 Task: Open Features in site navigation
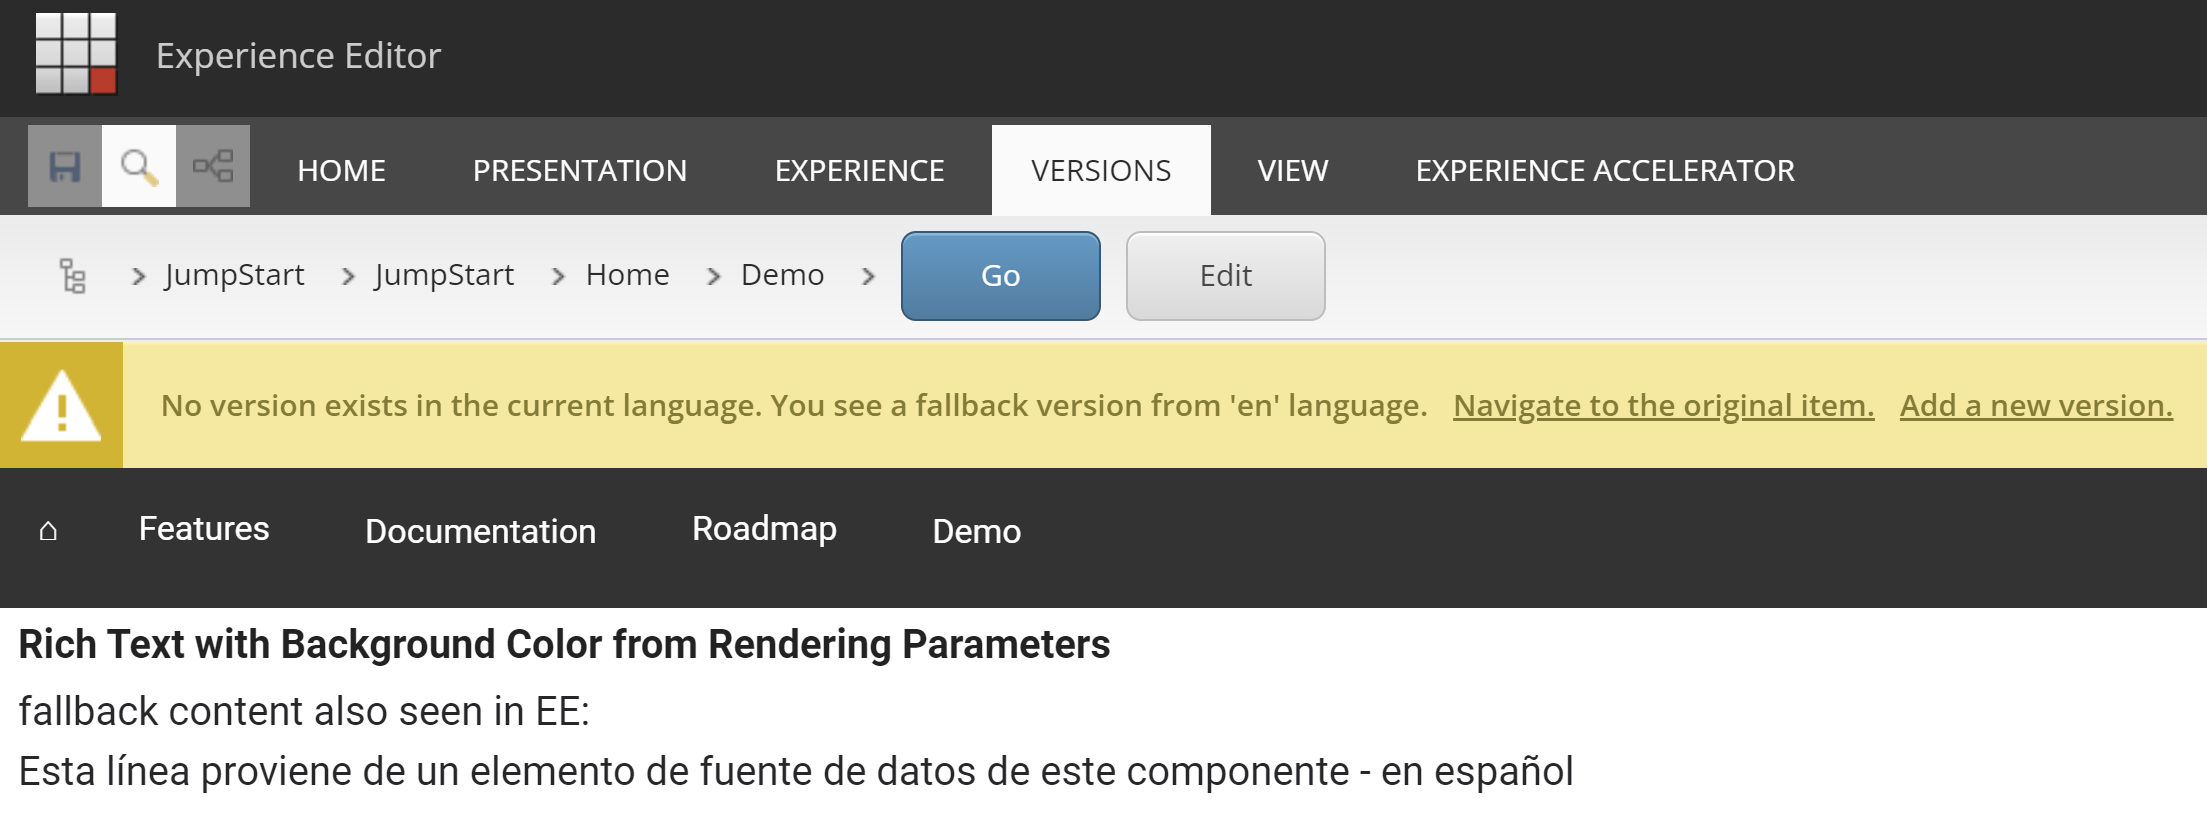point(204,529)
